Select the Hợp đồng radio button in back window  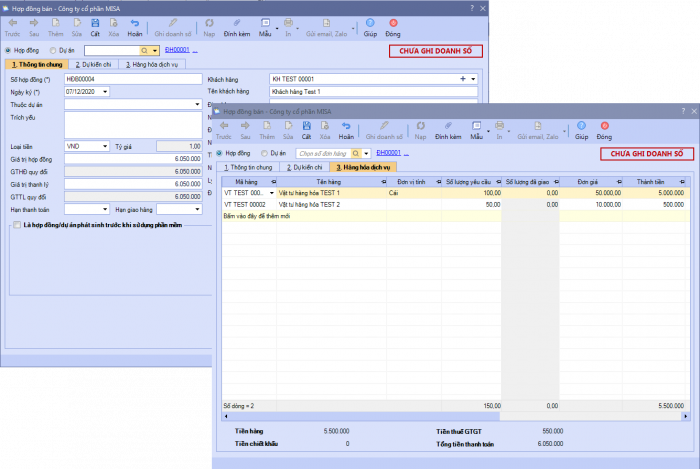[x=9, y=49]
